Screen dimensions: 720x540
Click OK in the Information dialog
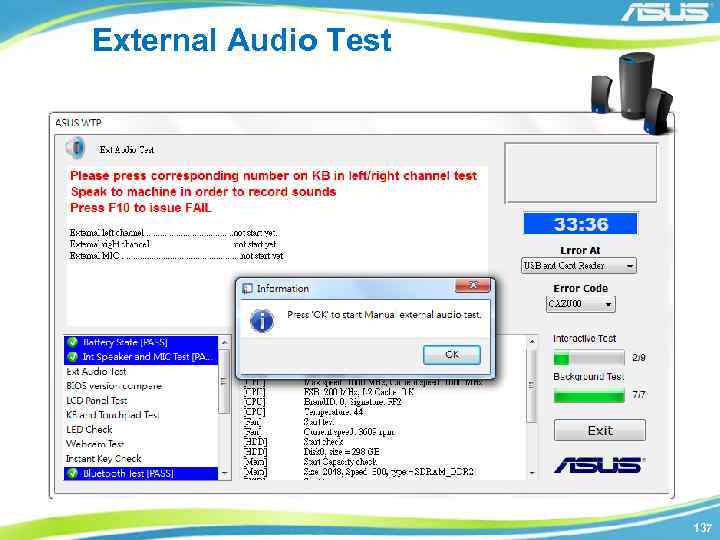(452, 354)
